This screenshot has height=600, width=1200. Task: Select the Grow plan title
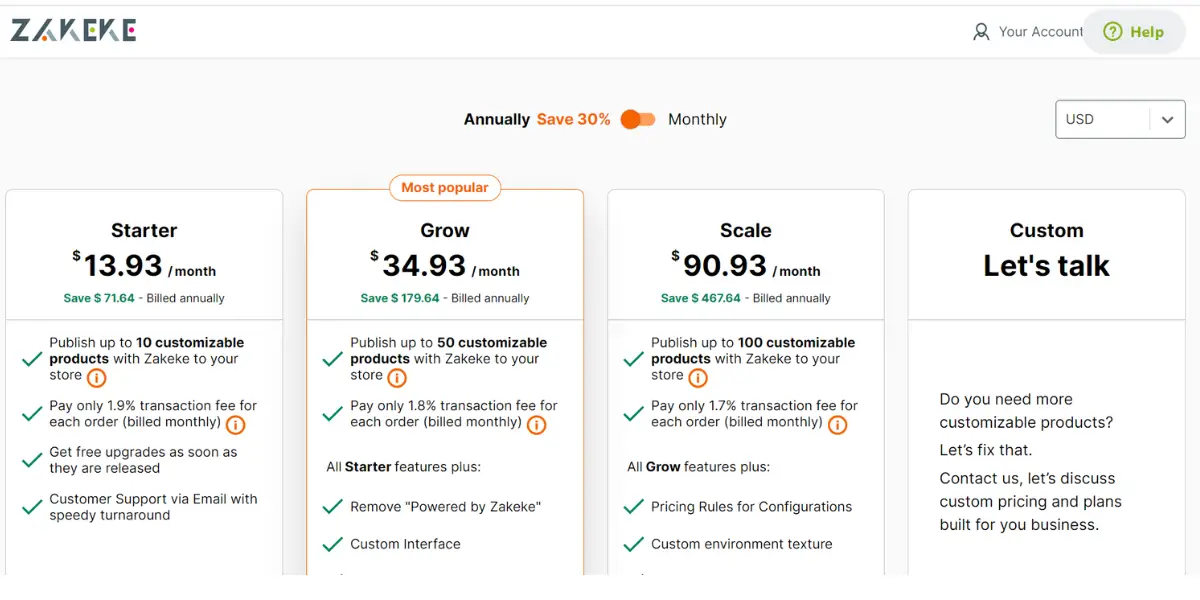445,230
